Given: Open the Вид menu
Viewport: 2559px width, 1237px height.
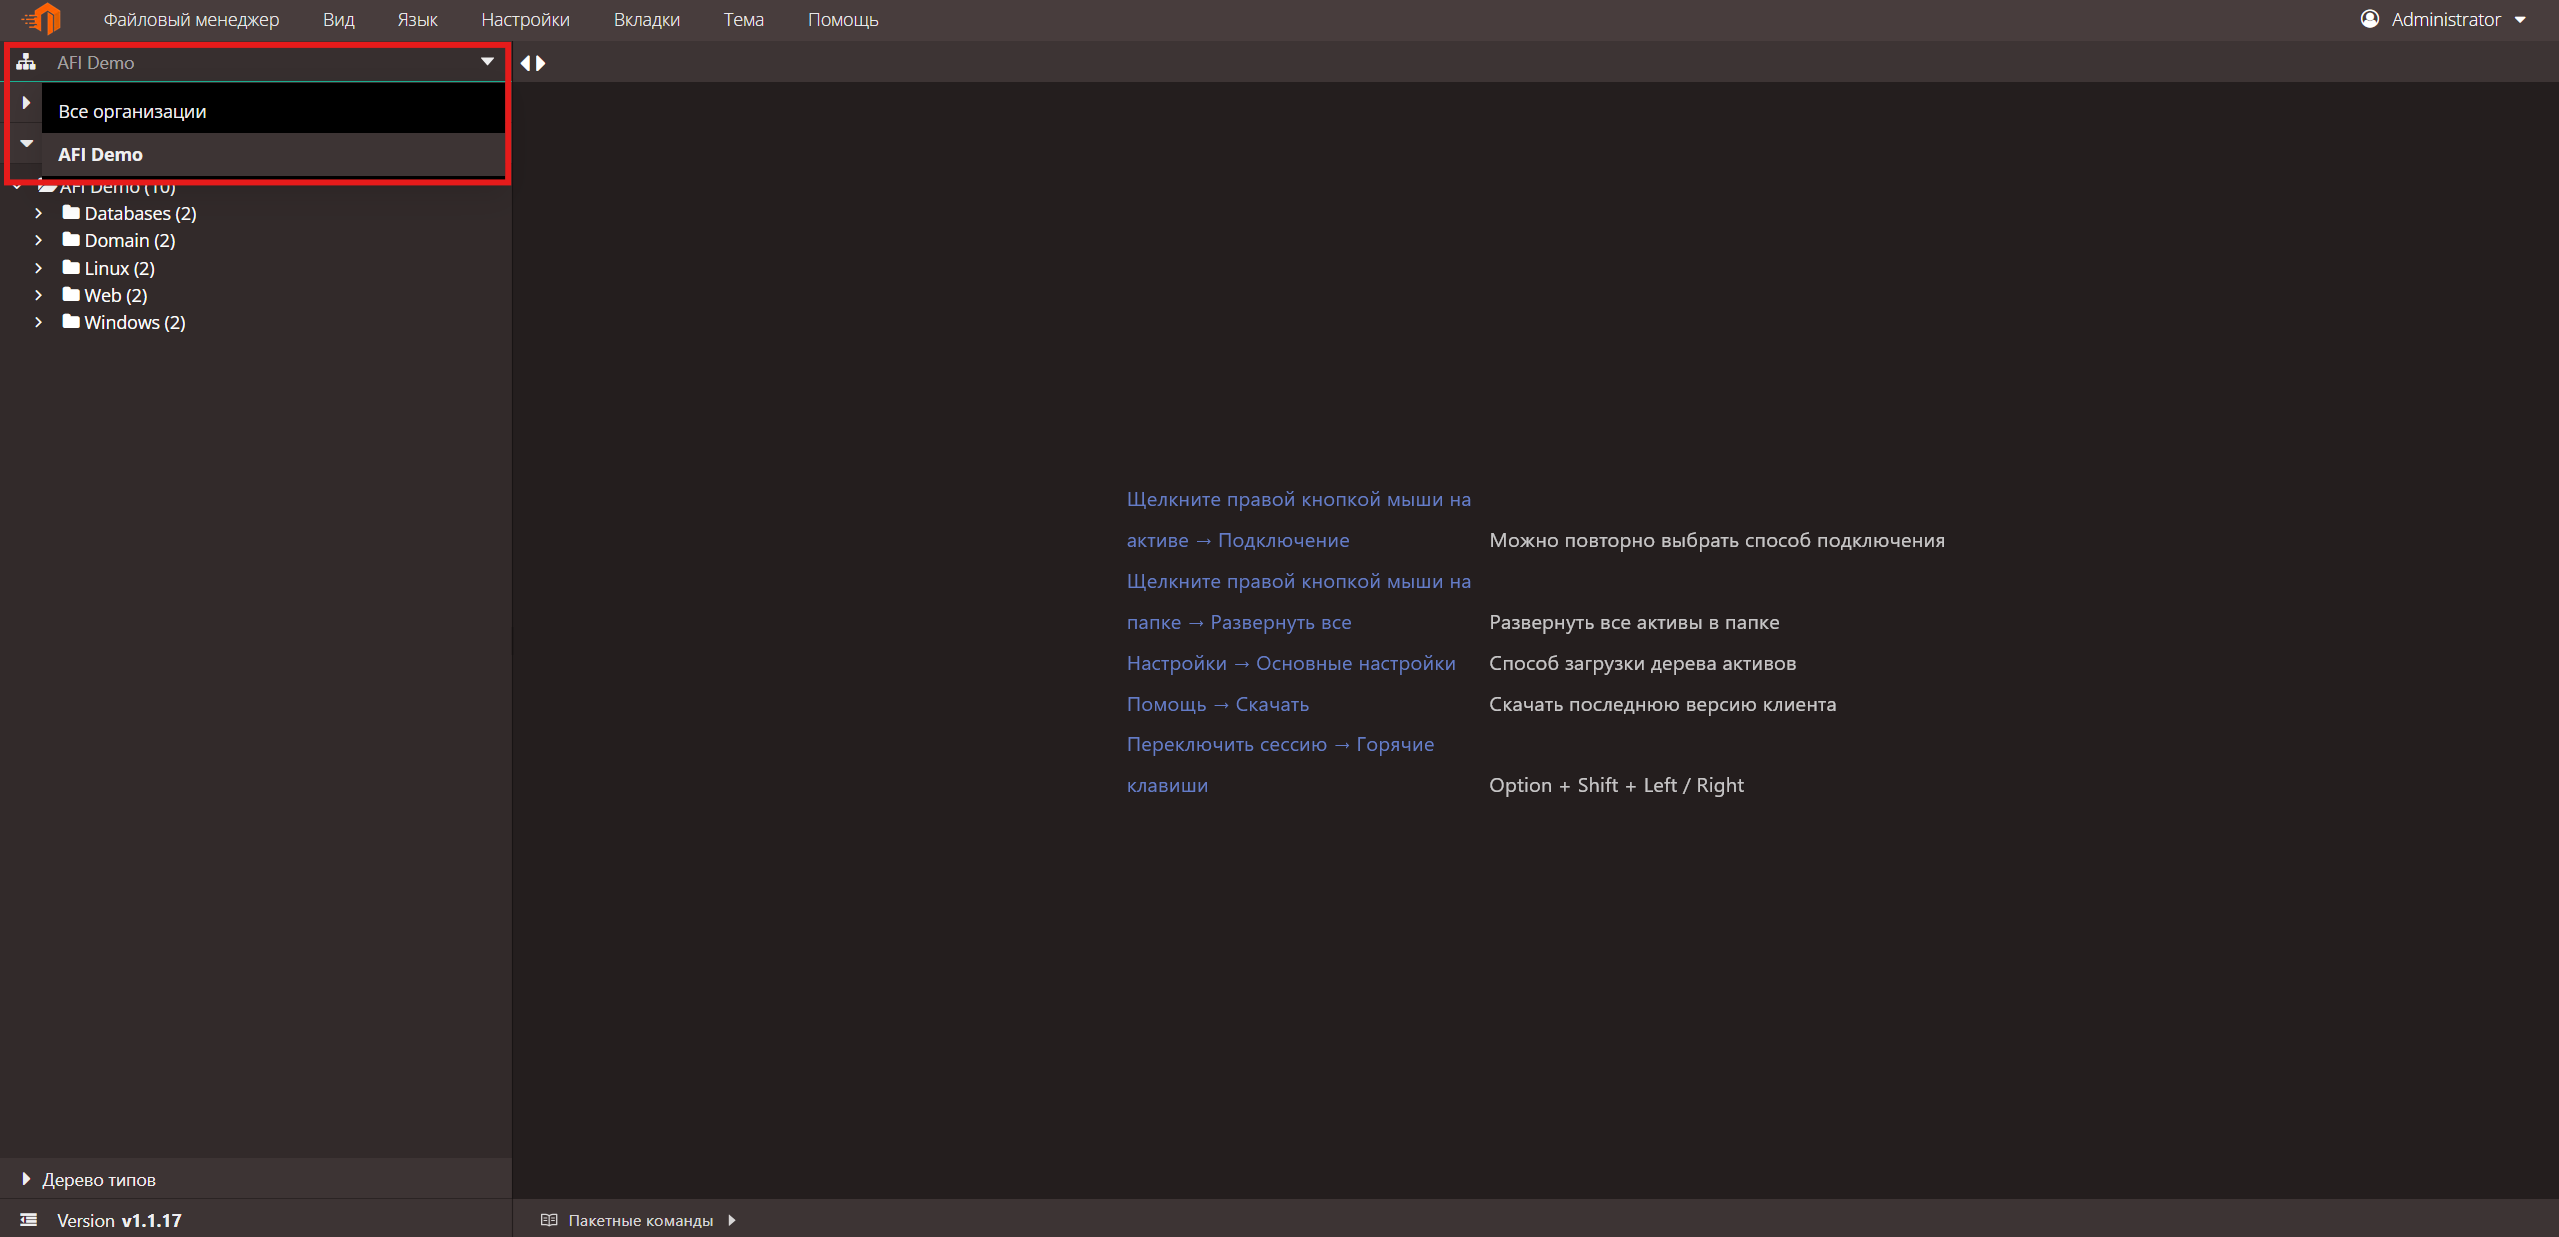Looking at the screenshot, I should click(338, 20).
